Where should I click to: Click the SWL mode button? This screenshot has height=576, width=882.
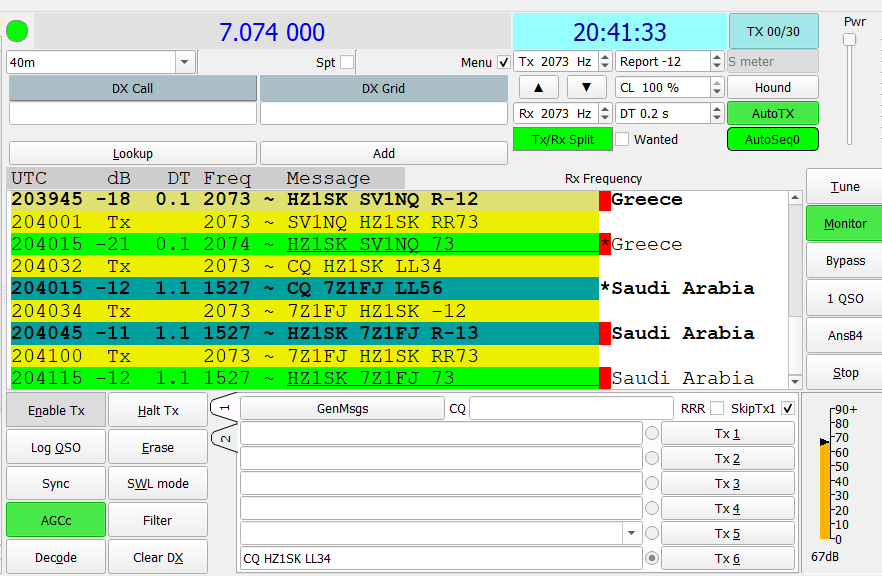(x=158, y=483)
